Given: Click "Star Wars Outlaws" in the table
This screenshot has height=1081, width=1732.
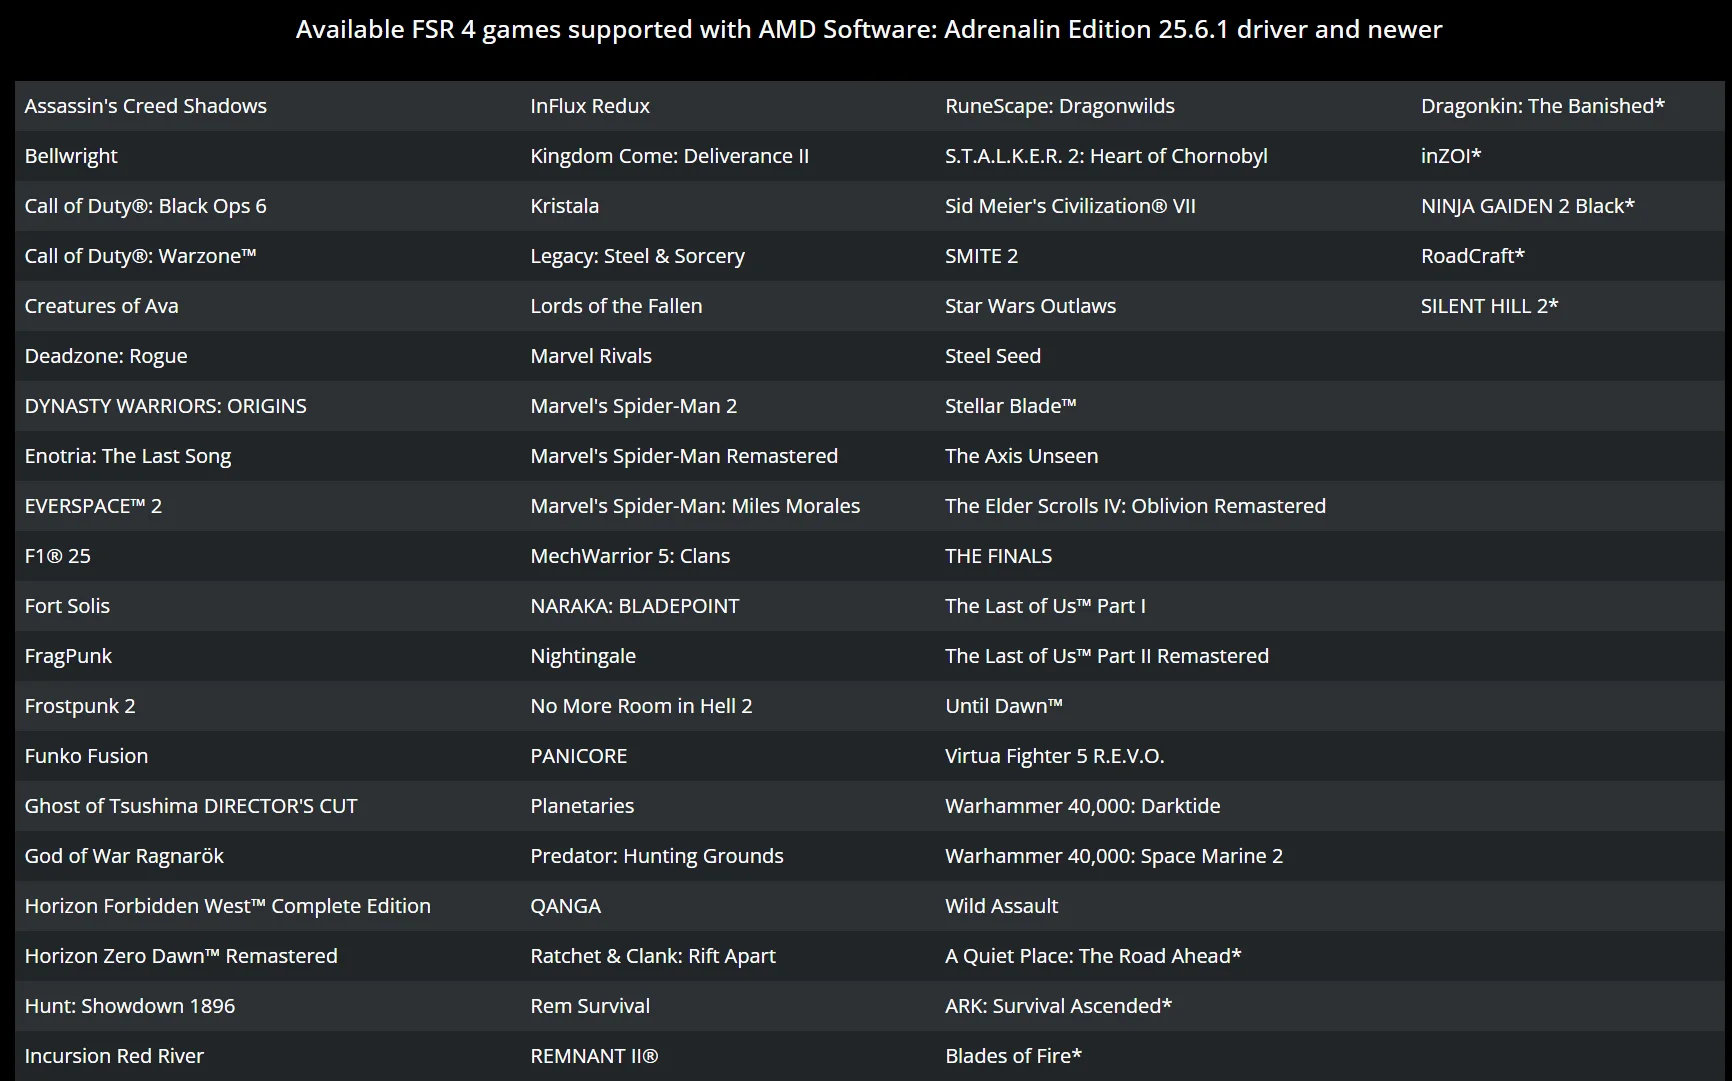Looking at the screenshot, I should pyautogui.click(x=1030, y=306).
